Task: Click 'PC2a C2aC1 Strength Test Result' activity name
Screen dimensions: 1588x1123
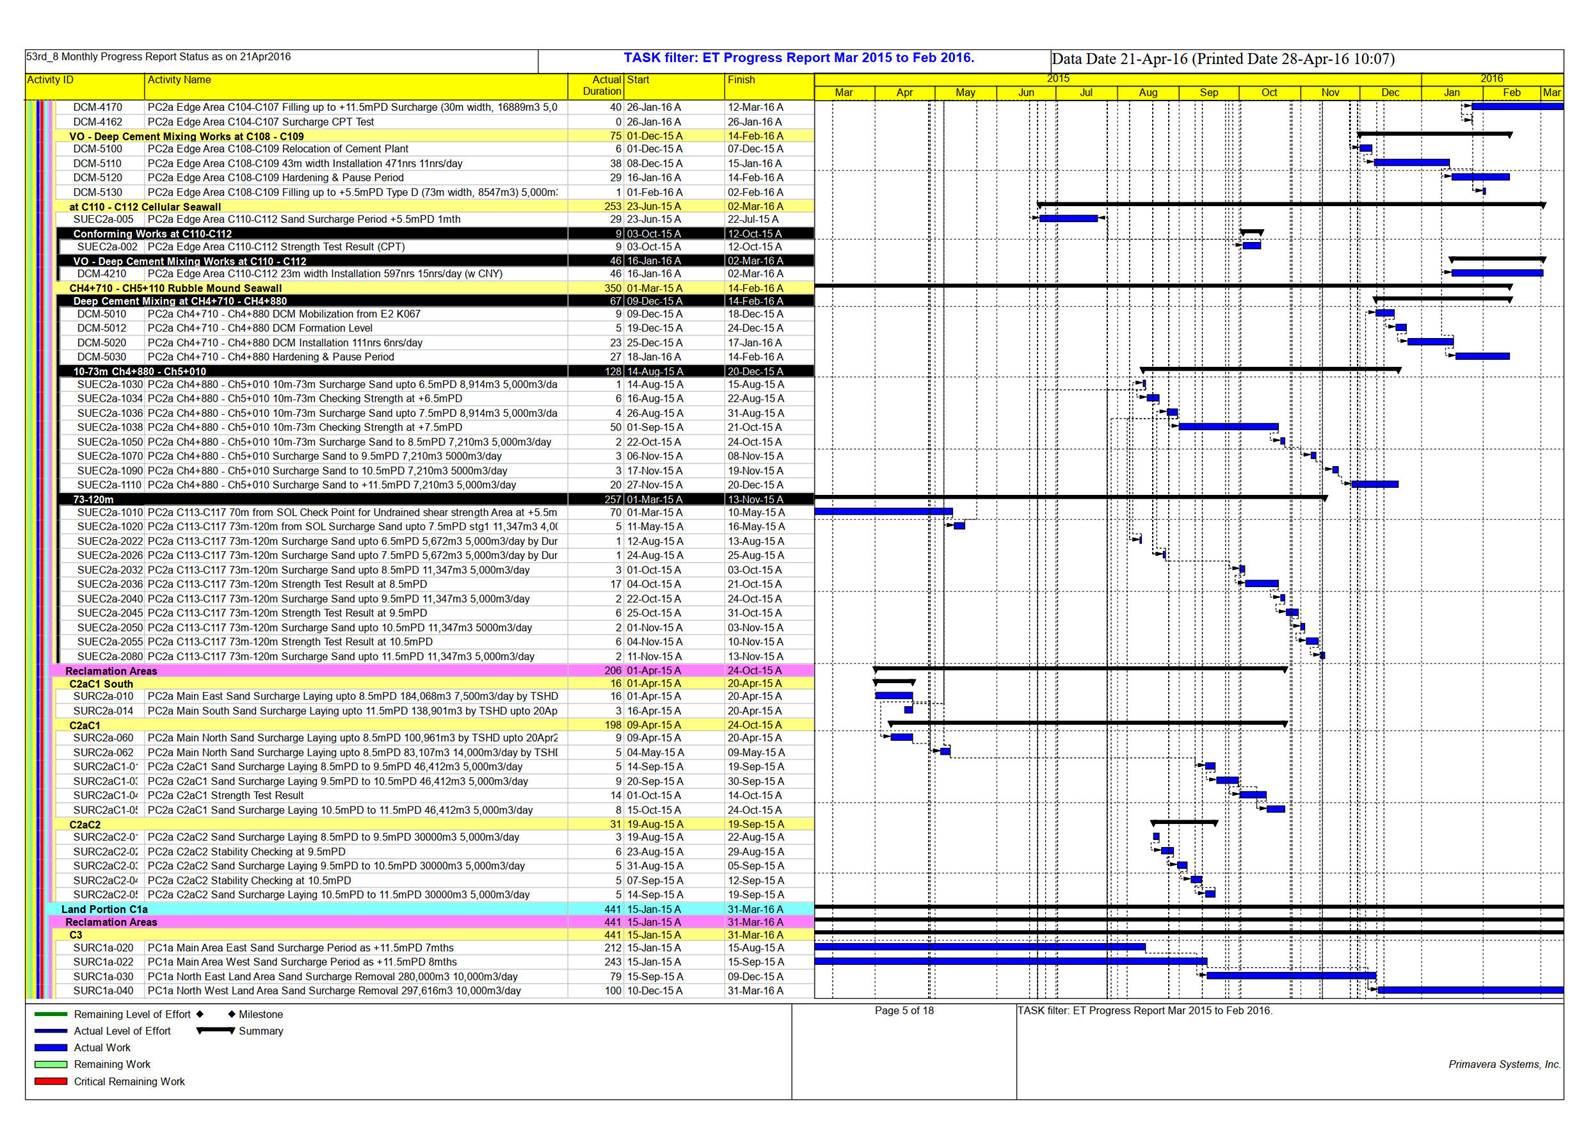Action: [226, 796]
